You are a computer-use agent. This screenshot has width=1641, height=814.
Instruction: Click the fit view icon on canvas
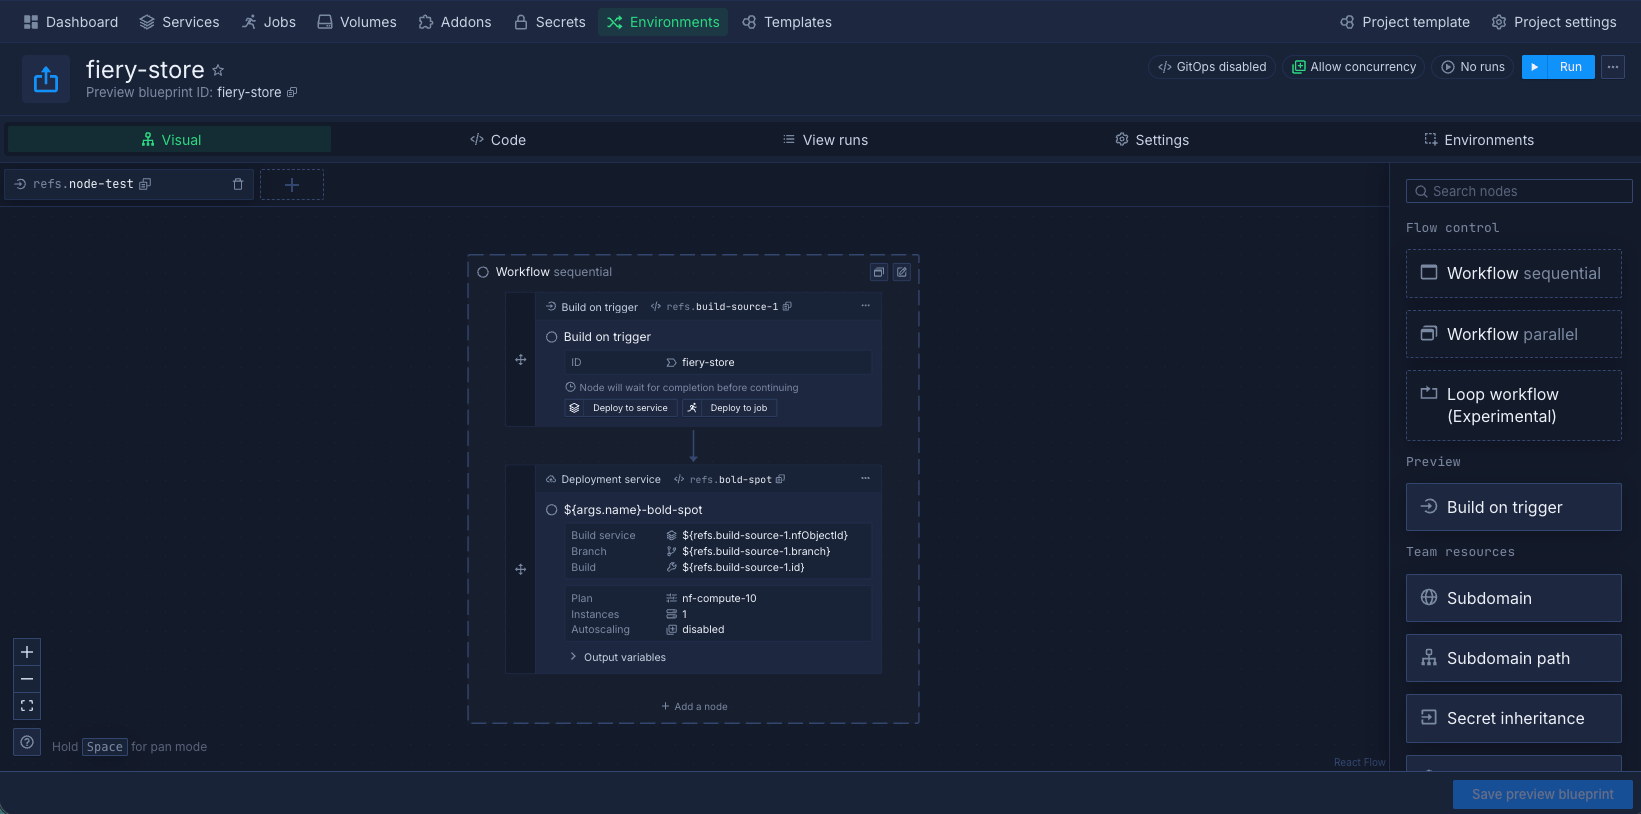tap(27, 706)
